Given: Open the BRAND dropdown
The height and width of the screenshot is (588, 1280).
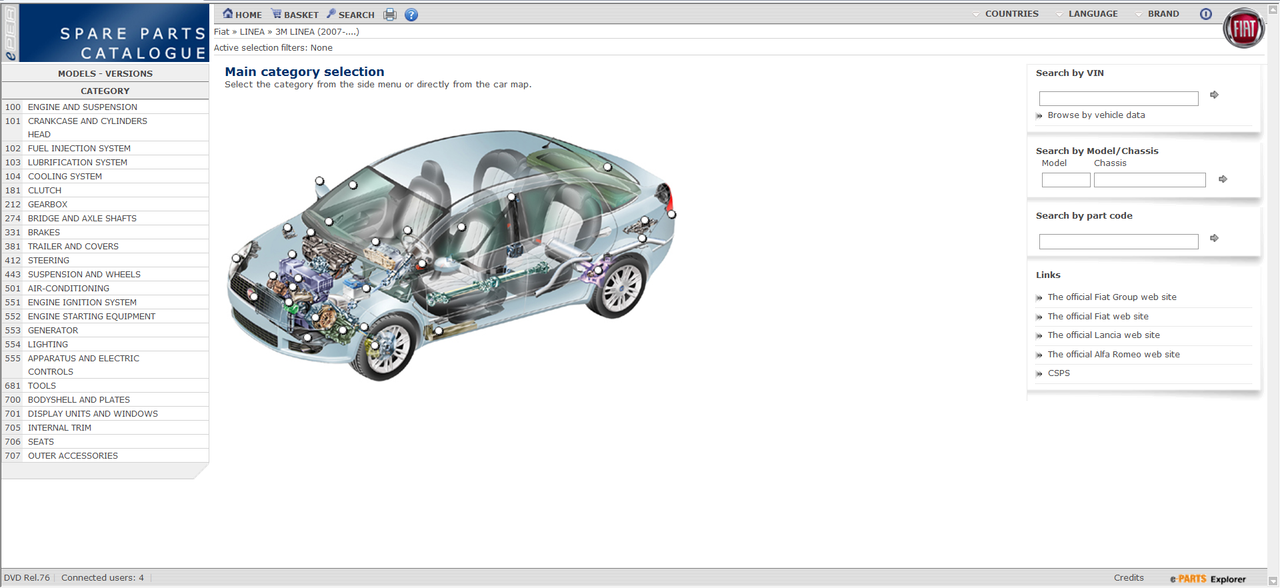Looking at the screenshot, I should pyautogui.click(x=1157, y=14).
